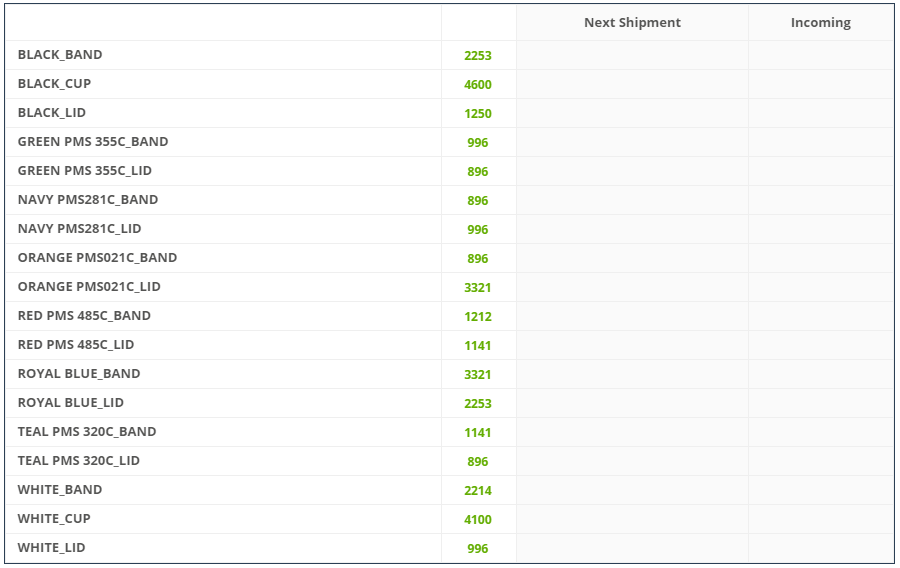Select NAVY PMS281C_BAND entry

click(x=88, y=200)
